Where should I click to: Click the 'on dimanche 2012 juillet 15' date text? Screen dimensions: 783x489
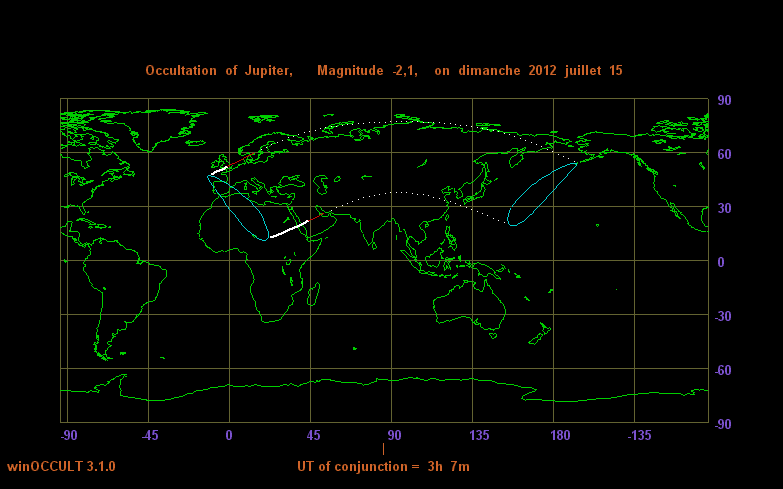(528, 71)
